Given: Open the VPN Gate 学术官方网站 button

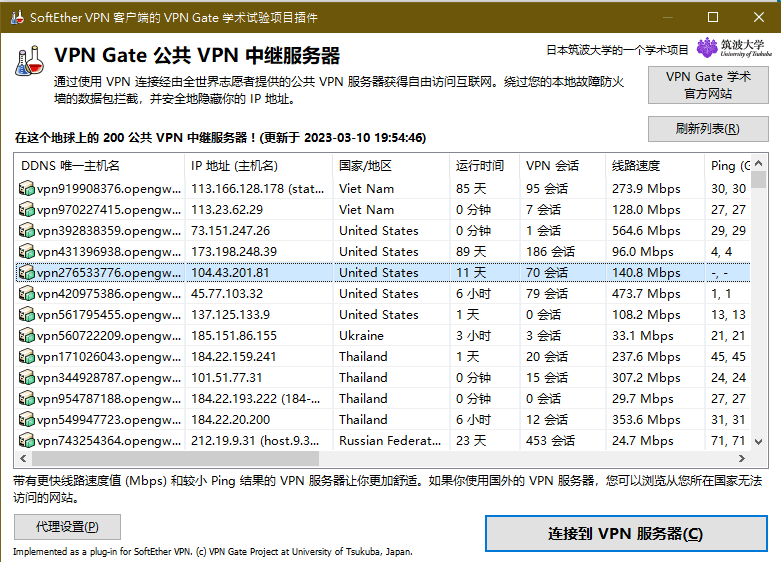Looking at the screenshot, I should click(x=708, y=85).
